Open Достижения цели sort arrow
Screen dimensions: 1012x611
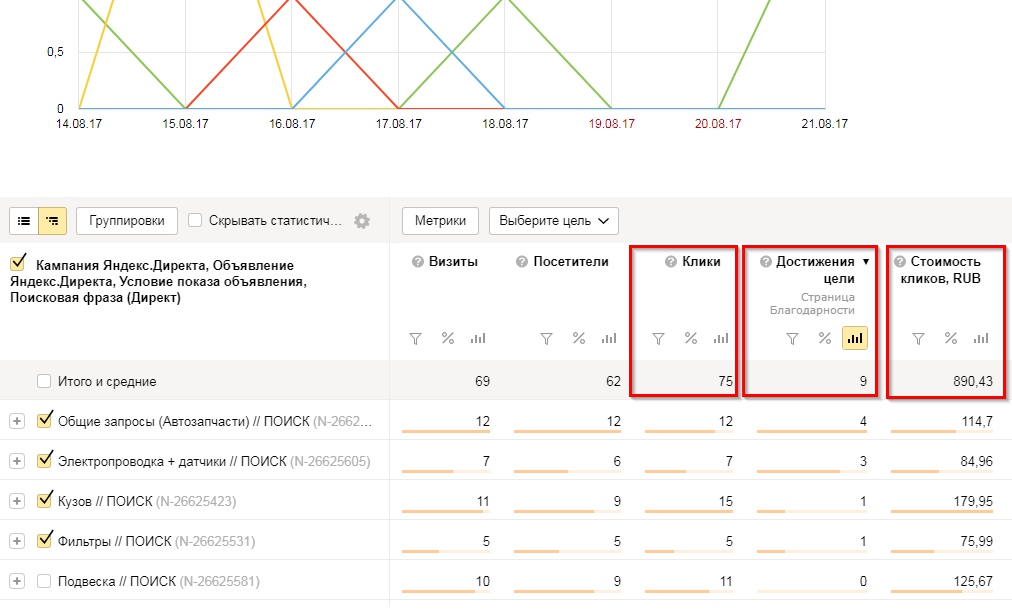click(866, 262)
